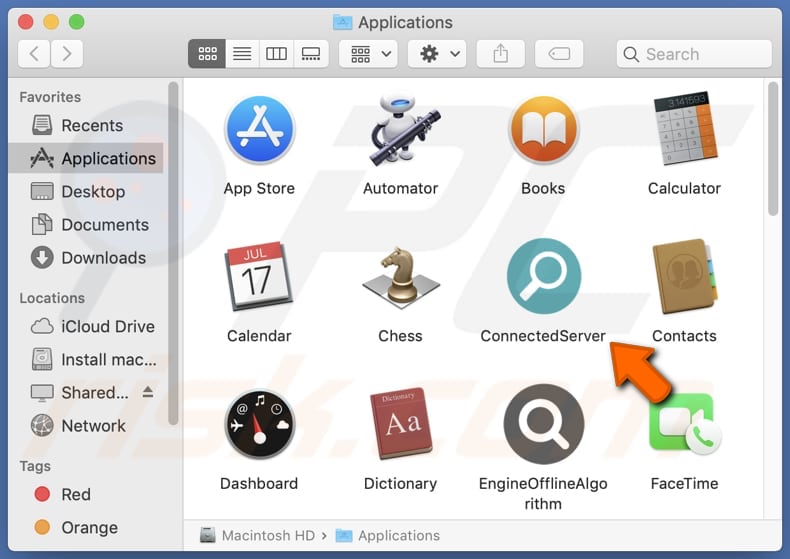Screen dimensions: 790x559
Task: Open iCloud Drive in the sidebar
Action: click(x=86, y=326)
